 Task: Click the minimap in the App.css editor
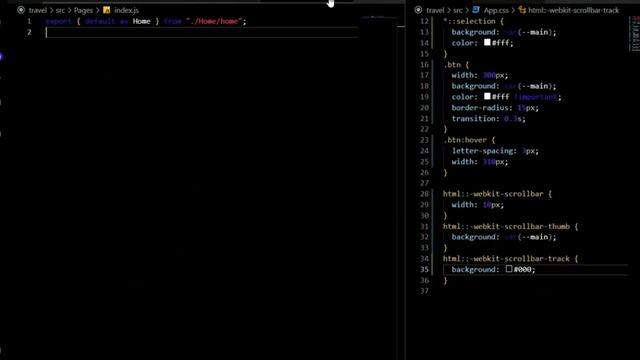[x=634, y=34]
